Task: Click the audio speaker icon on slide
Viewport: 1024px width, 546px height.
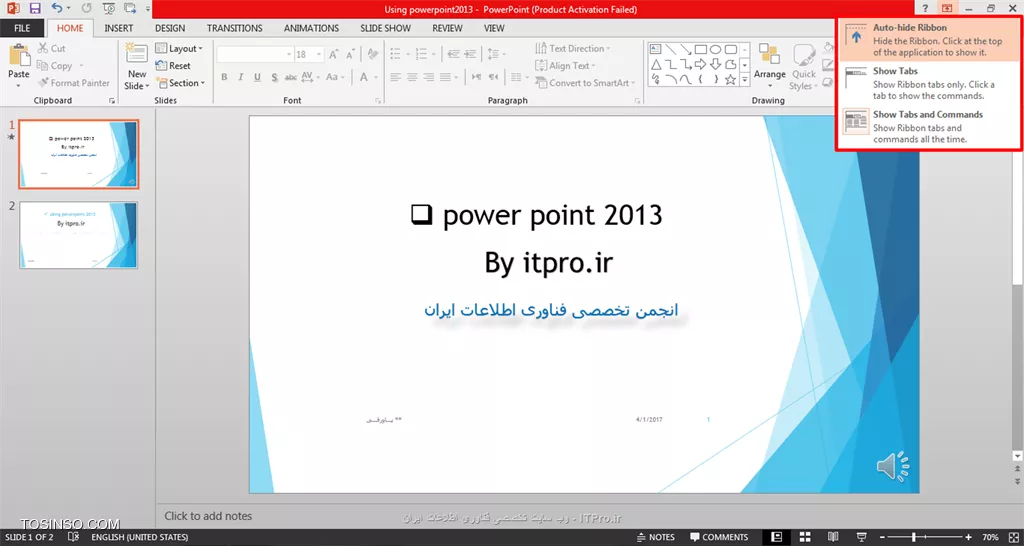Action: (x=893, y=466)
